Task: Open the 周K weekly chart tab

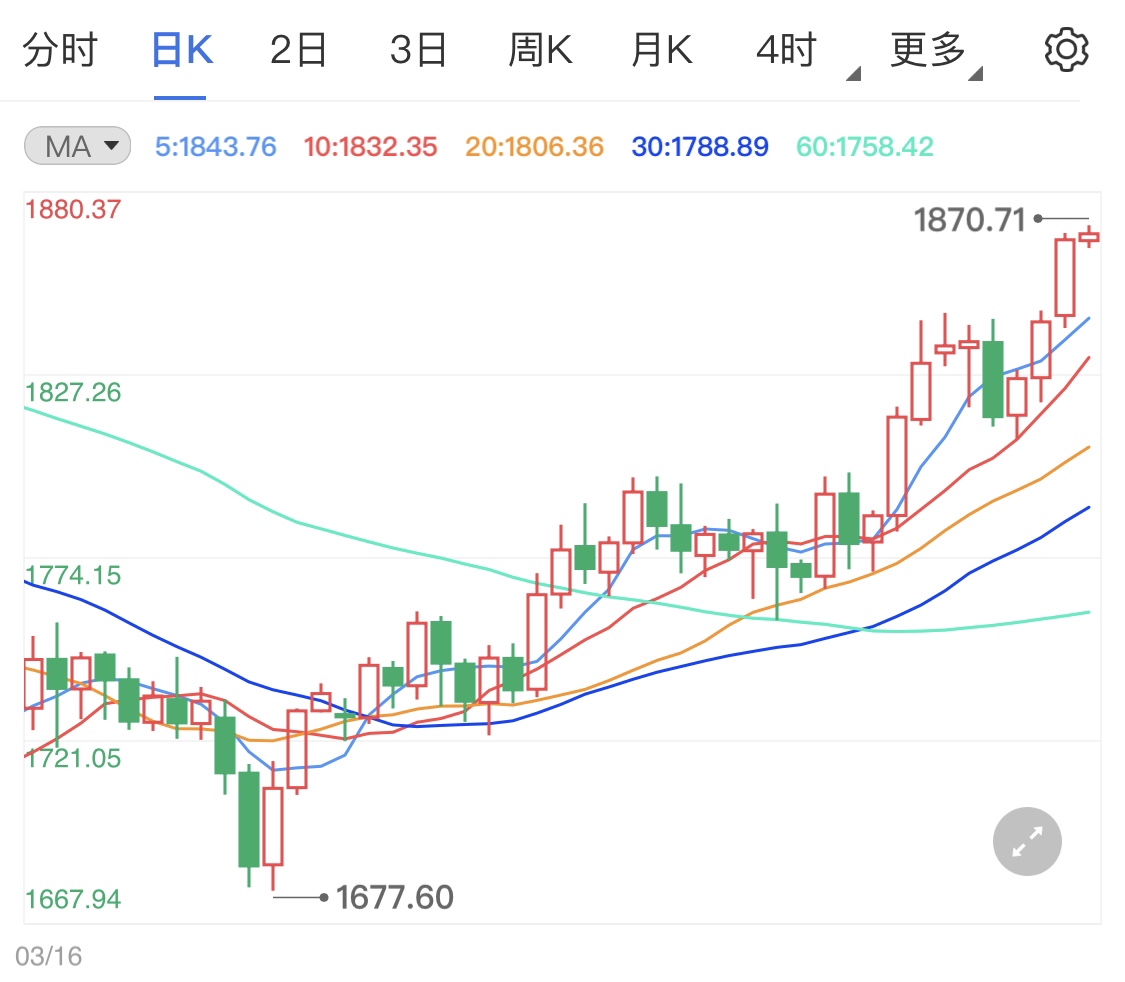Action: tap(540, 50)
